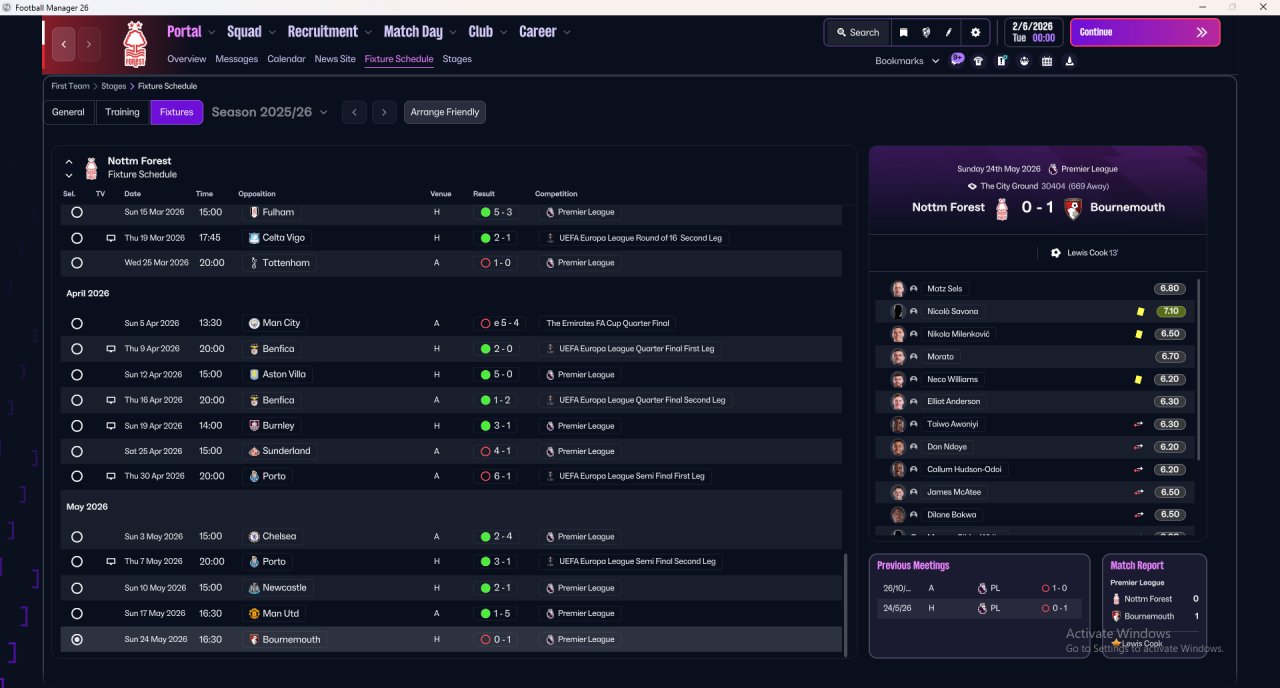Go to next season with right arrow
The image size is (1280, 688).
click(x=384, y=112)
